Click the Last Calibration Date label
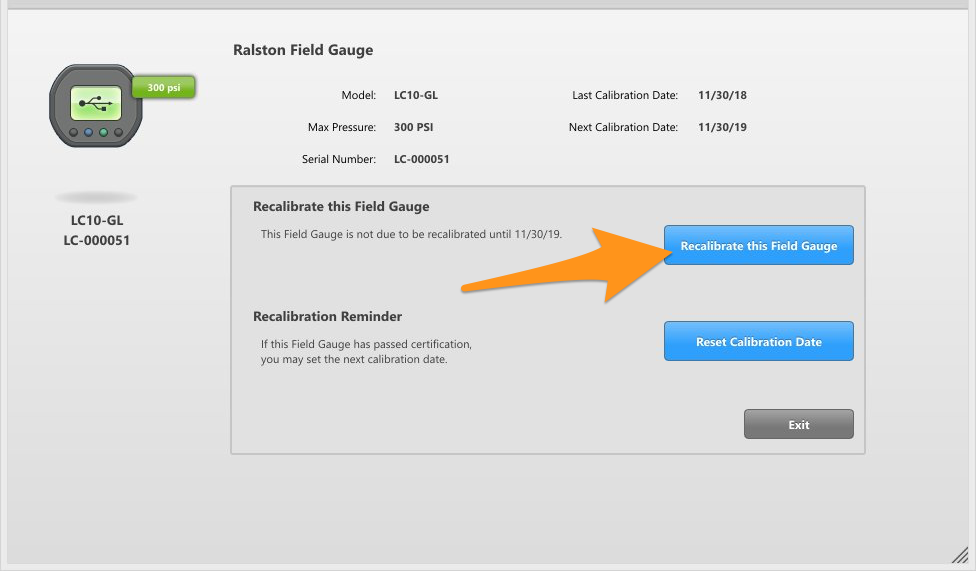Viewport: 976px width, 571px height. coord(625,95)
